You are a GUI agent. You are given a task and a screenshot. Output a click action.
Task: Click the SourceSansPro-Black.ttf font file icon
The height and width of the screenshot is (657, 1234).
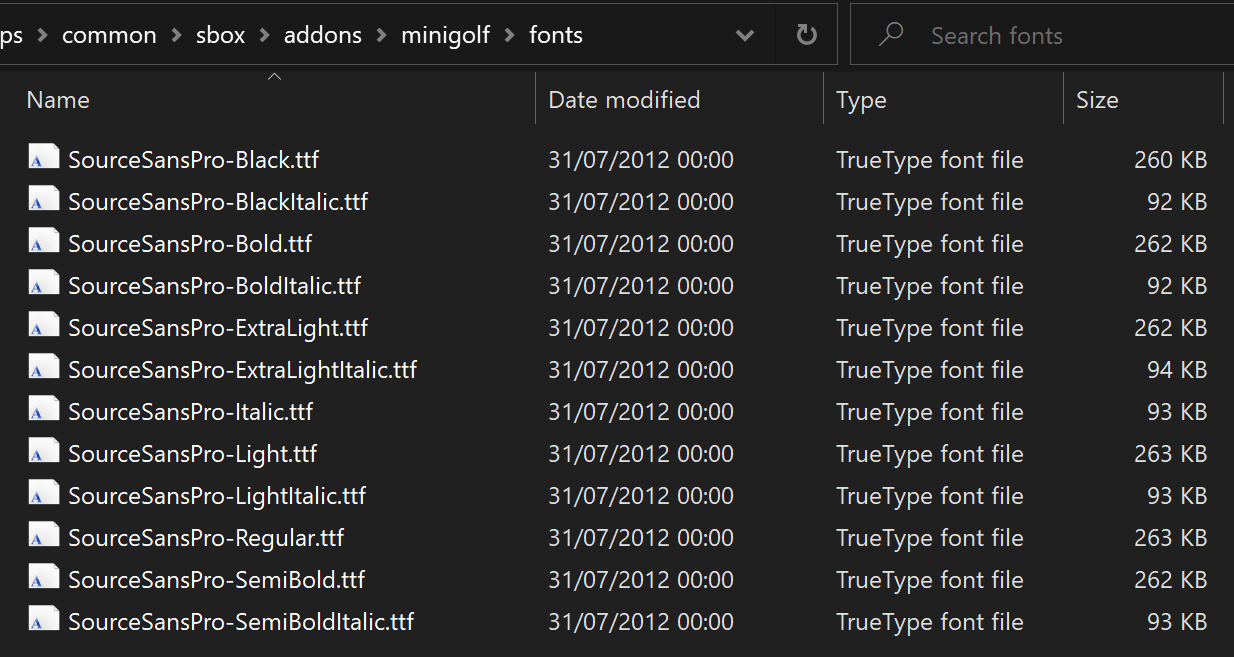click(x=43, y=159)
